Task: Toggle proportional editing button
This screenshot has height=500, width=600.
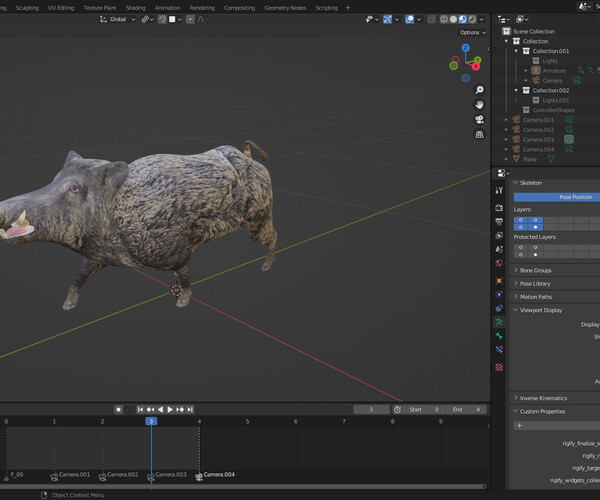Action: [x=190, y=19]
